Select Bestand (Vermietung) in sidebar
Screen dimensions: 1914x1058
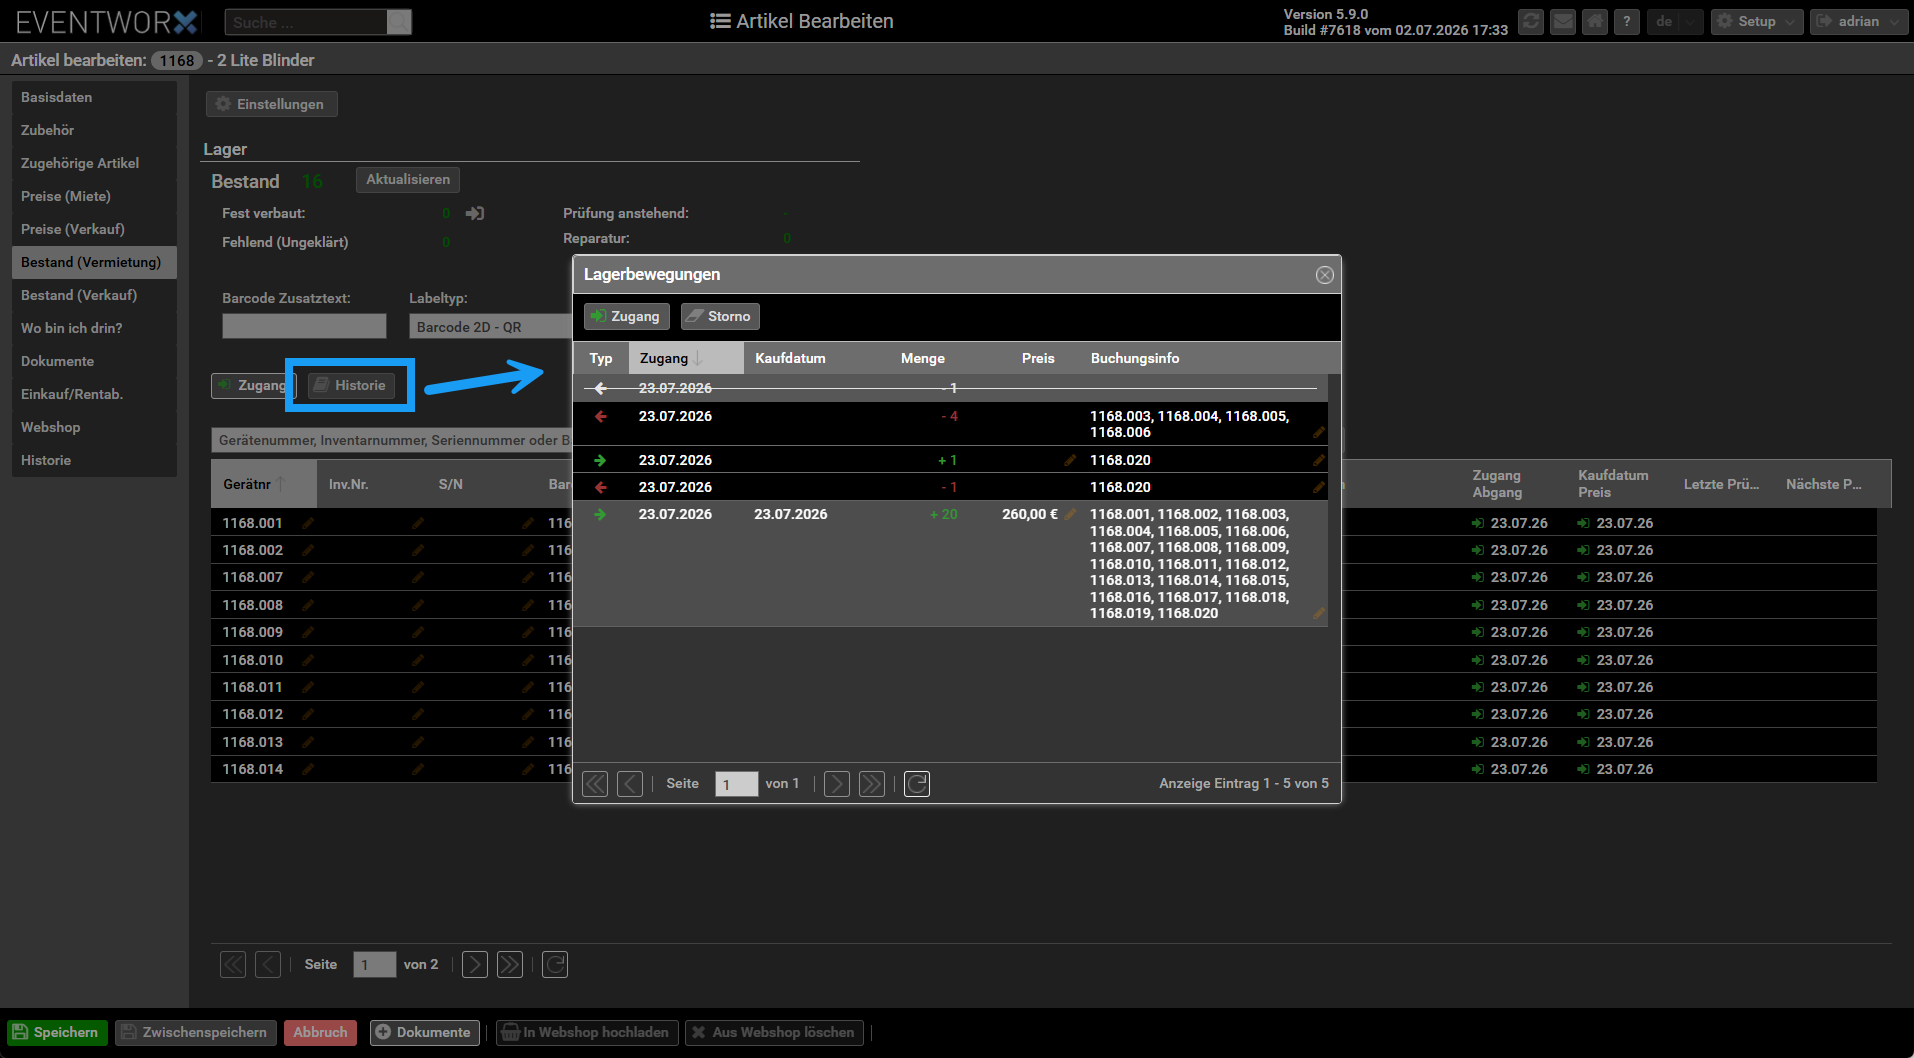coord(94,262)
